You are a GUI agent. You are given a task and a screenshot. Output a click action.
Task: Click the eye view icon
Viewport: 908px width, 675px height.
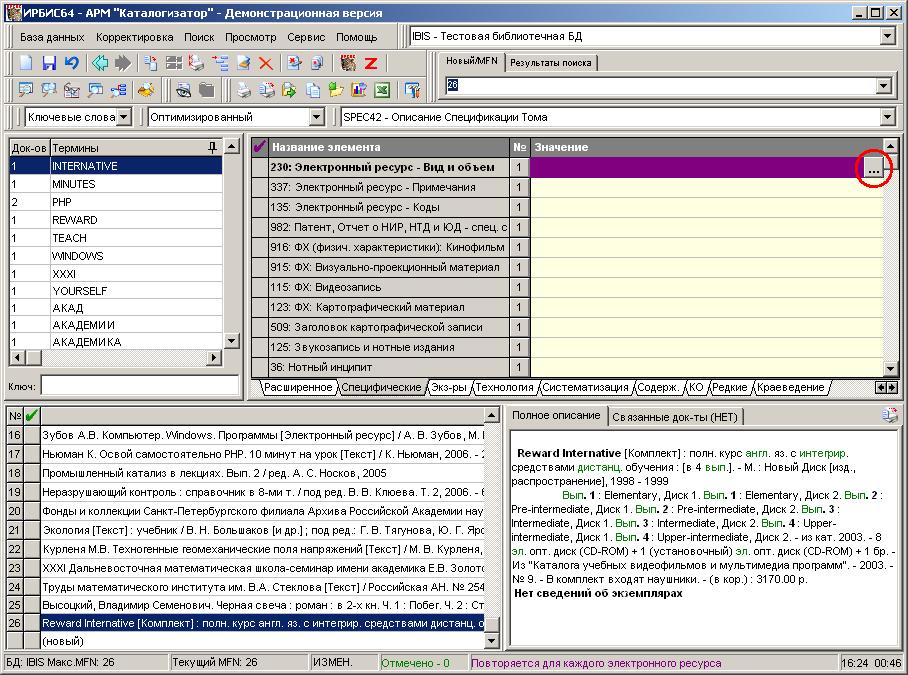(184, 90)
